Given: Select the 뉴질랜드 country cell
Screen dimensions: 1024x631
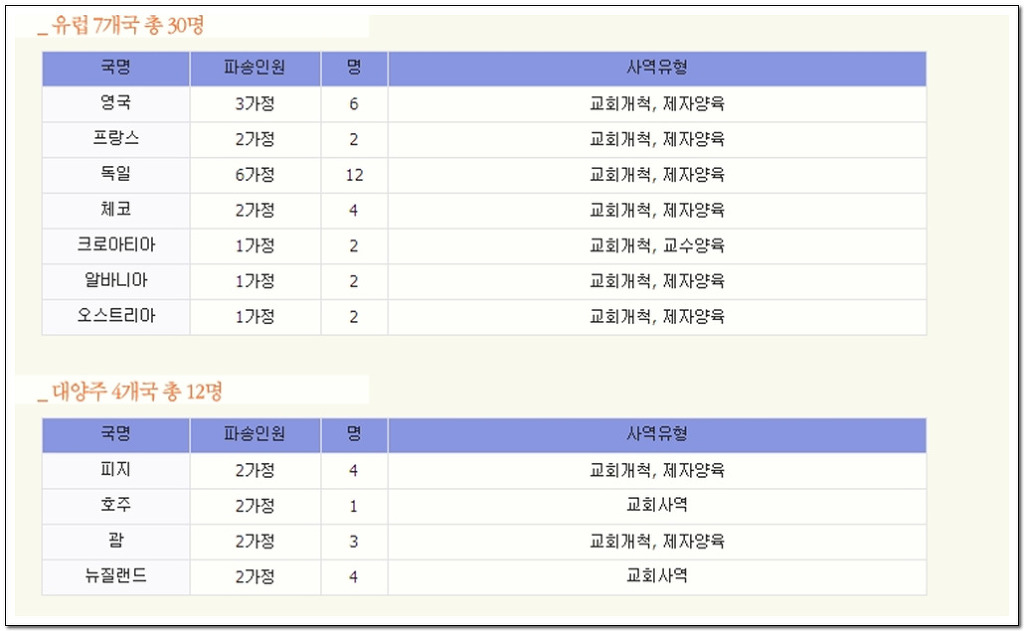Looking at the screenshot, I should pos(116,577).
